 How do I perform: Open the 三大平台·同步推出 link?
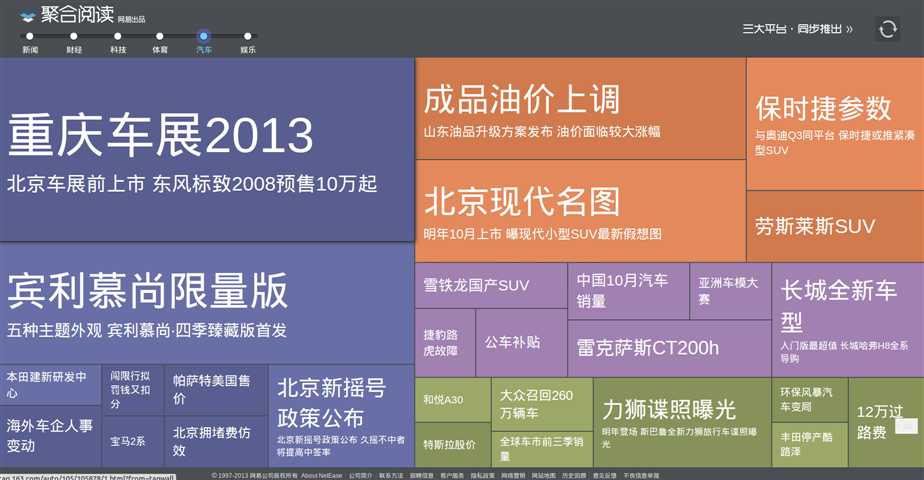coord(797,29)
